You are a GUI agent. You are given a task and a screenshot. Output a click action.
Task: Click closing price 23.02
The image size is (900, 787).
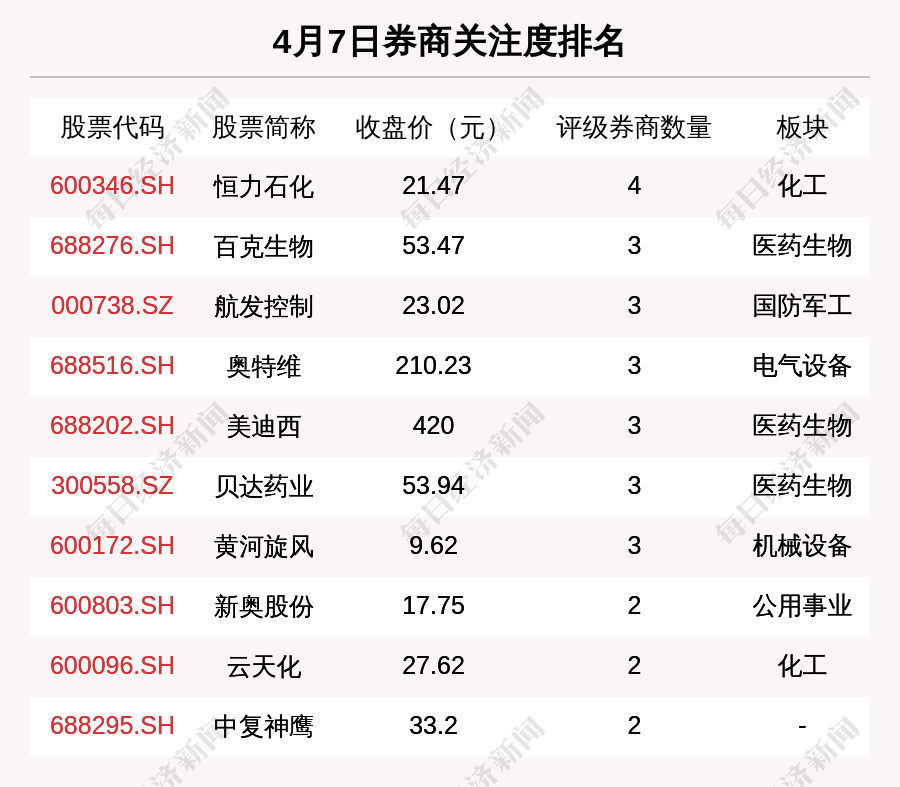point(433,305)
